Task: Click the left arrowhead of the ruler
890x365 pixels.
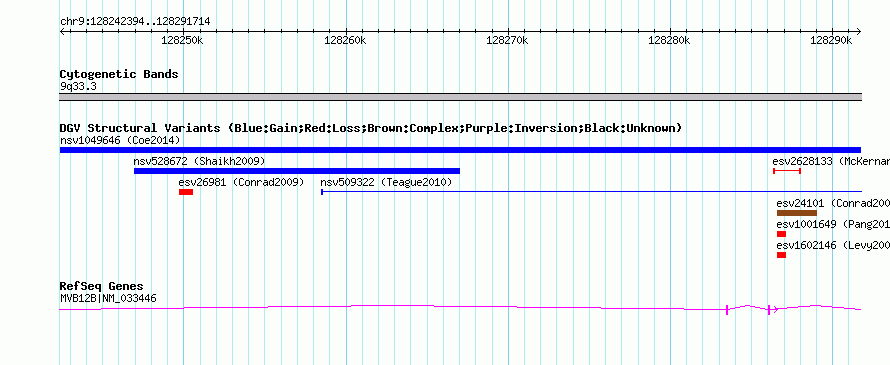Action: [x=62, y=31]
